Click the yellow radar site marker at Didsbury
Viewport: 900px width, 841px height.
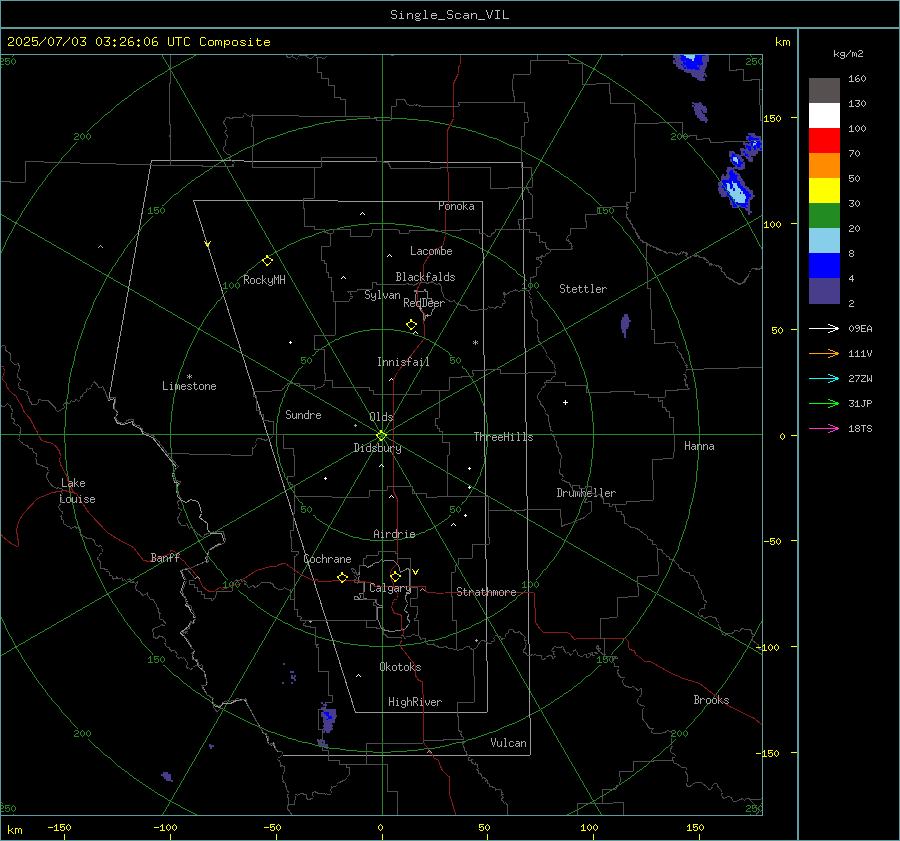(382, 436)
